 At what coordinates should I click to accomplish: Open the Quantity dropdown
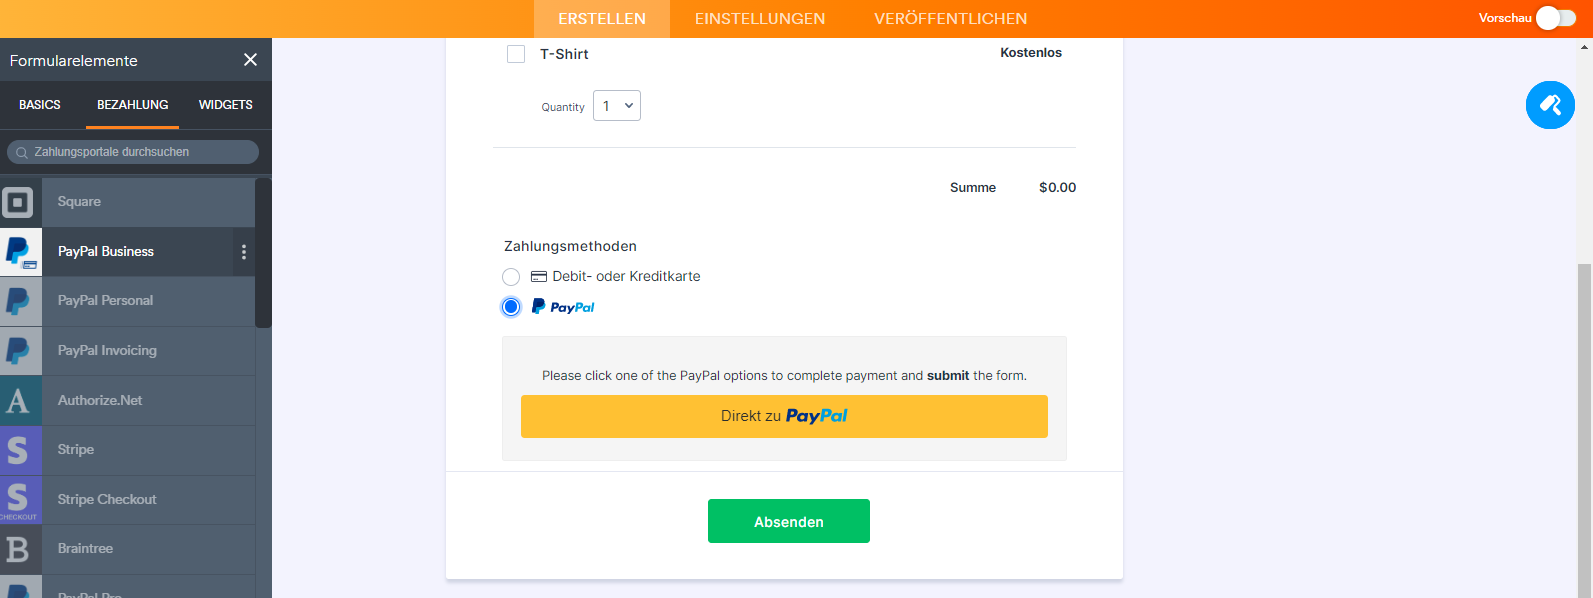(x=617, y=106)
